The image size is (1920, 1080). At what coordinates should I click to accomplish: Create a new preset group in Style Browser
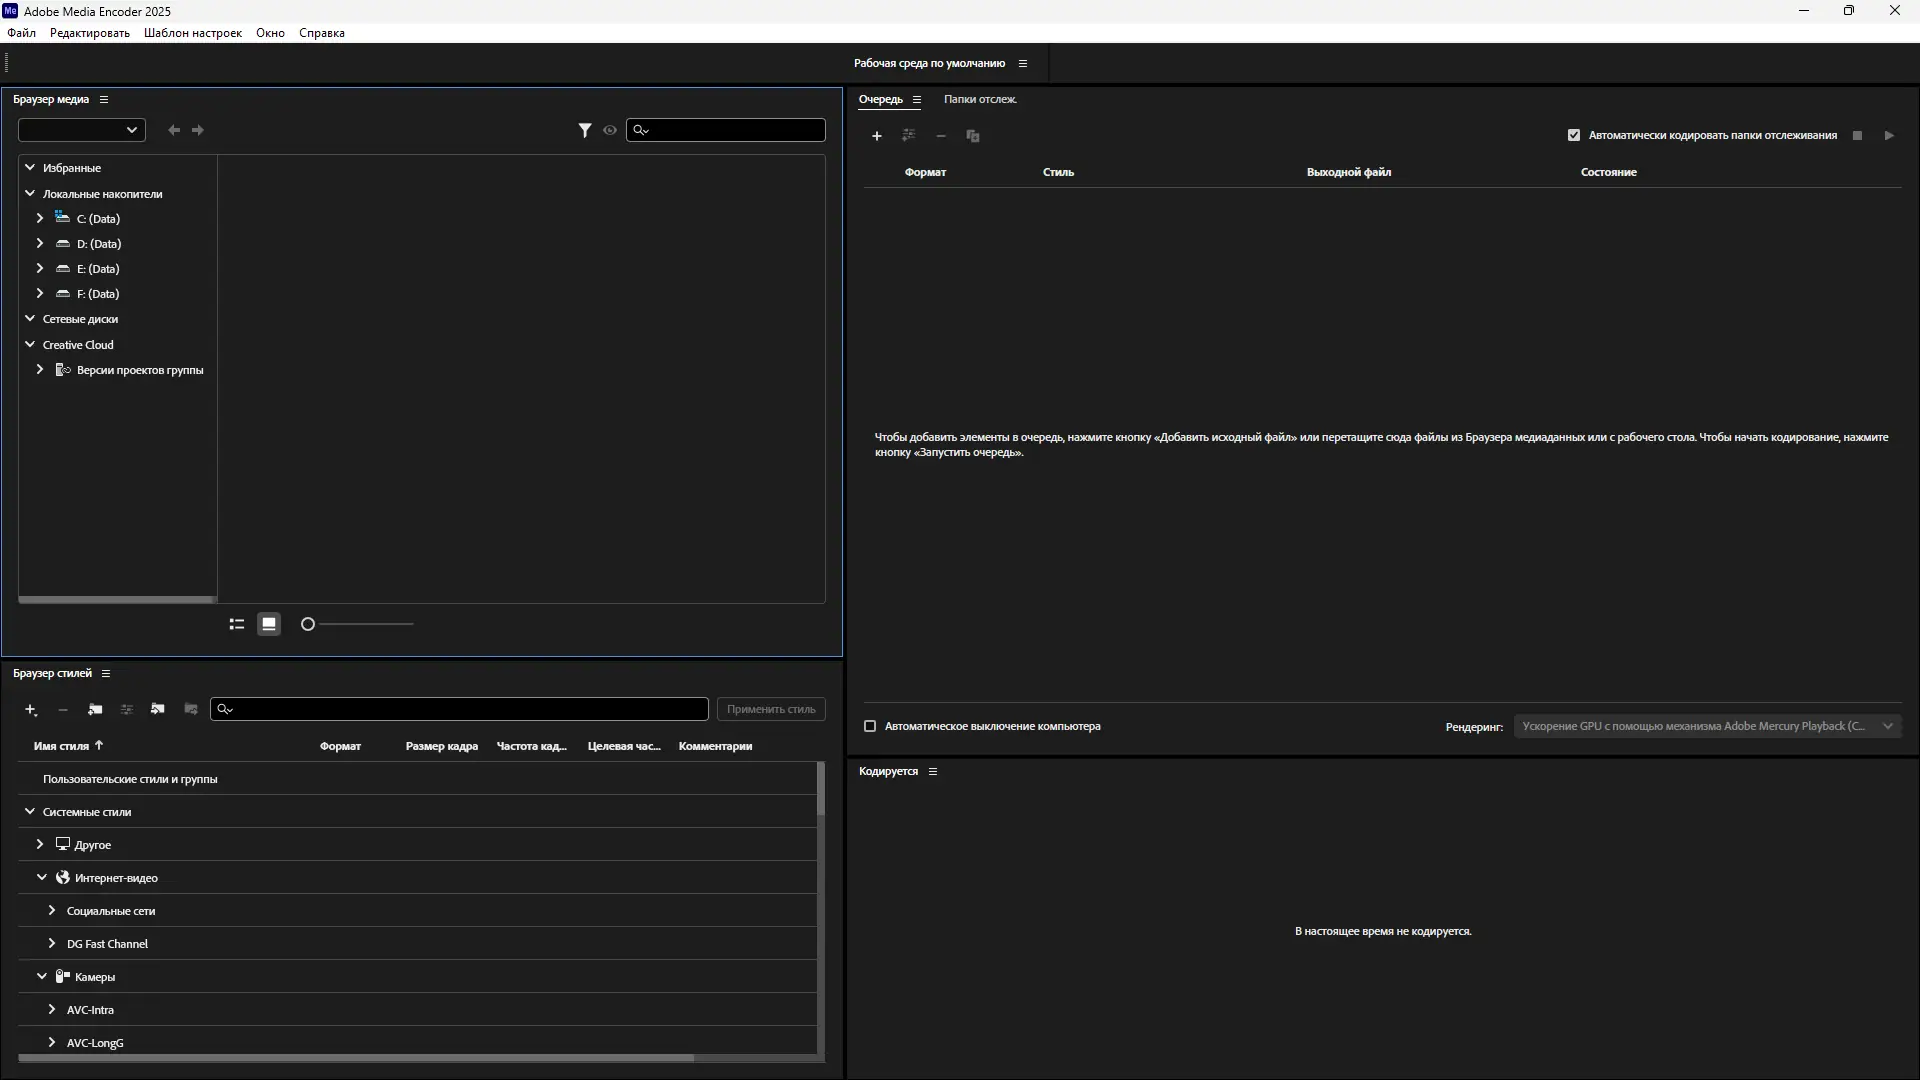pyautogui.click(x=95, y=709)
